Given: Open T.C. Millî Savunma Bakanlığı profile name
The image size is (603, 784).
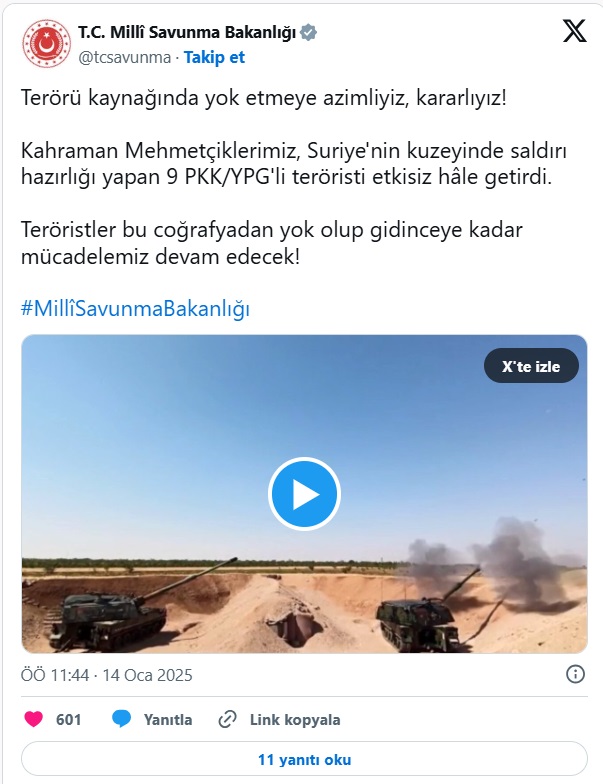Looking at the screenshot, I should (187, 32).
